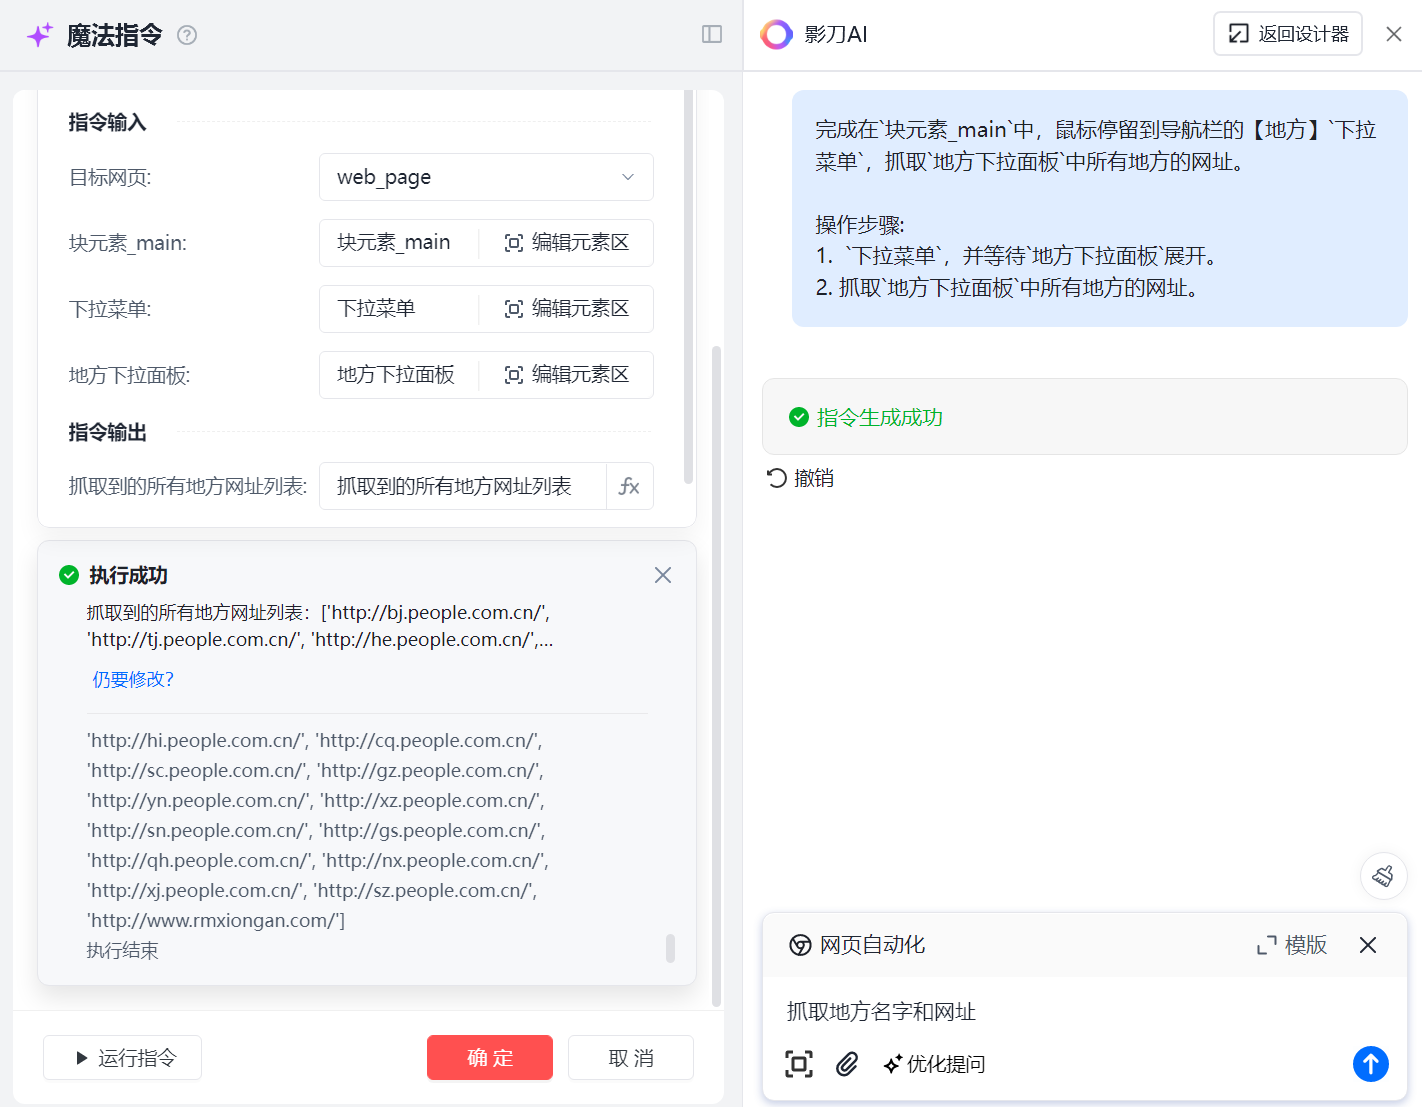Click 编辑元素区 for 地方下拉面板
Image resolution: width=1422 pixels, height=1107 pixels.
567,375
